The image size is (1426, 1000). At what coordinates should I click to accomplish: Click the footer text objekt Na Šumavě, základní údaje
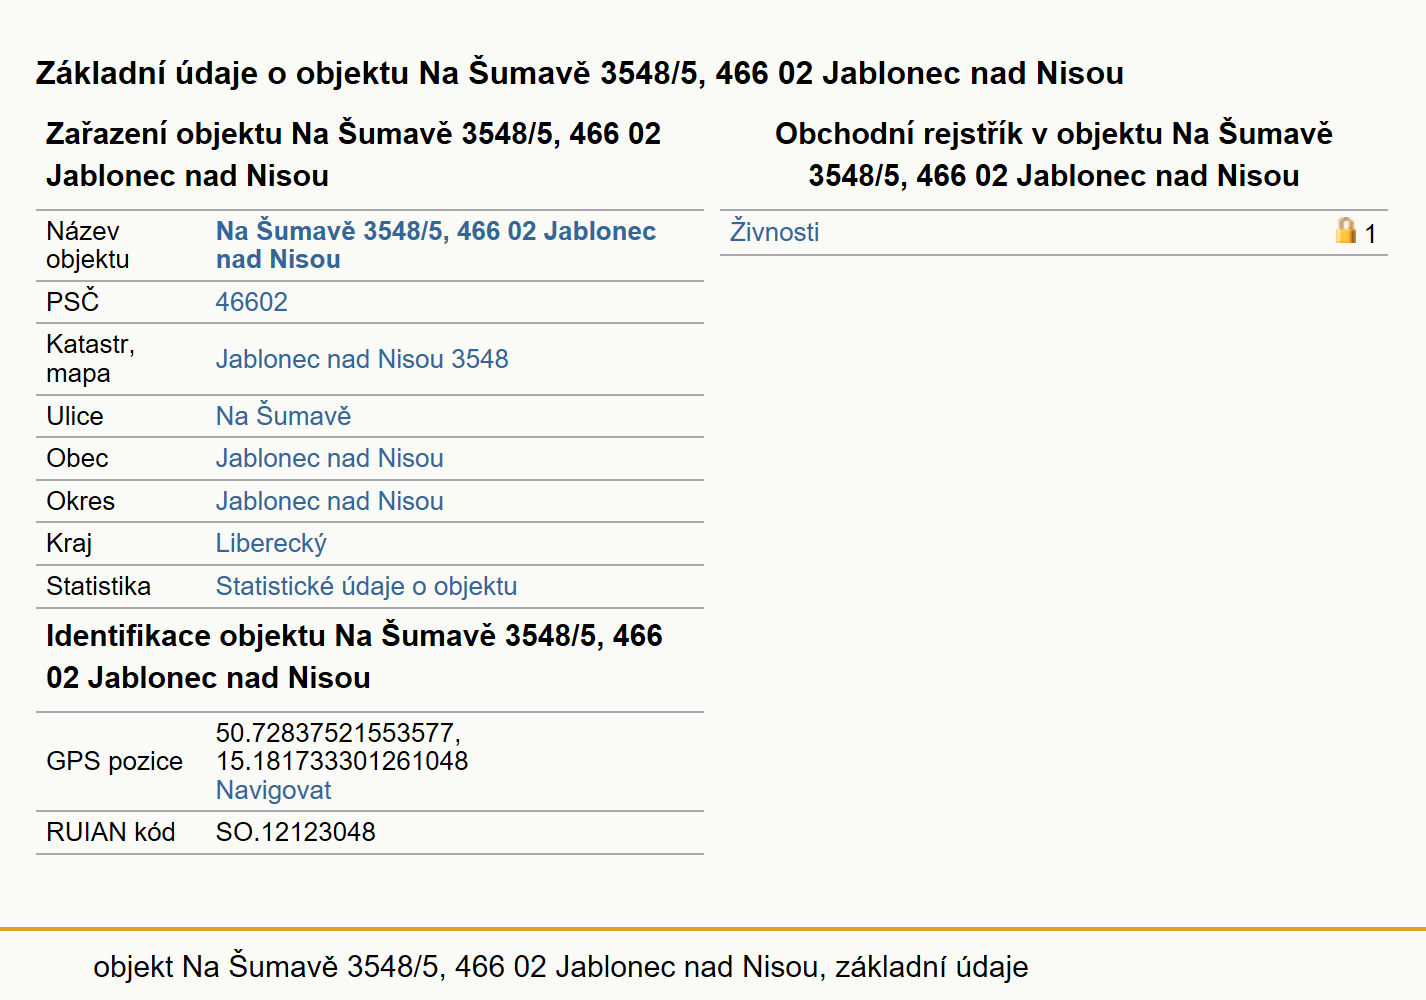pyautogui.click(x=560, y=966)
